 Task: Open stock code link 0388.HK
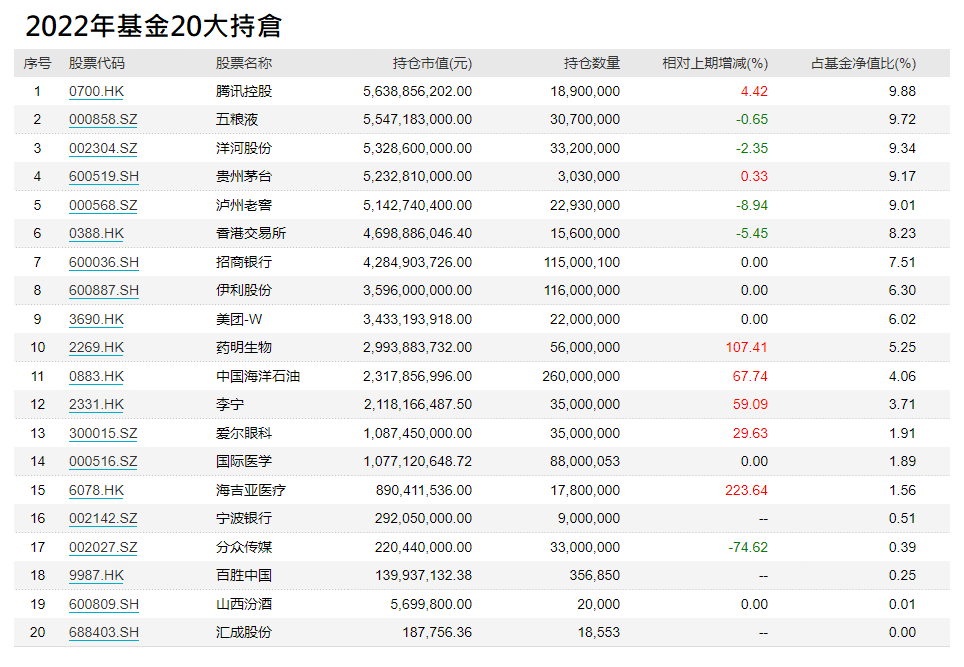96,234
